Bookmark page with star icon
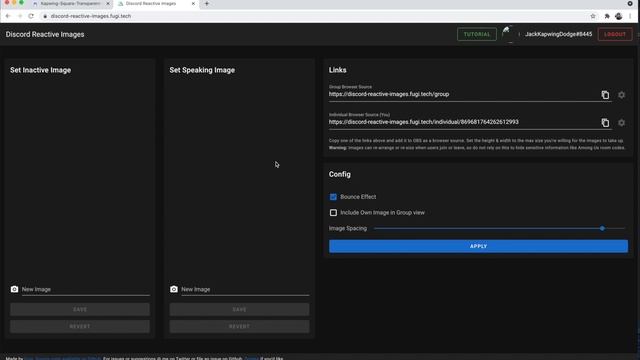640x360 pixels. [x=593, y=16]
